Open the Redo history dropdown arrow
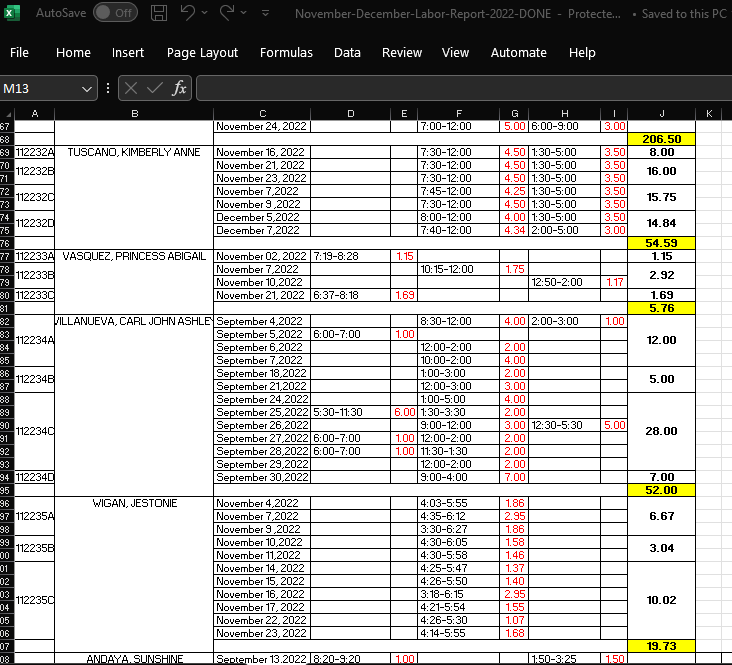This screenshot has width=732, height=665. coord(244,13)
